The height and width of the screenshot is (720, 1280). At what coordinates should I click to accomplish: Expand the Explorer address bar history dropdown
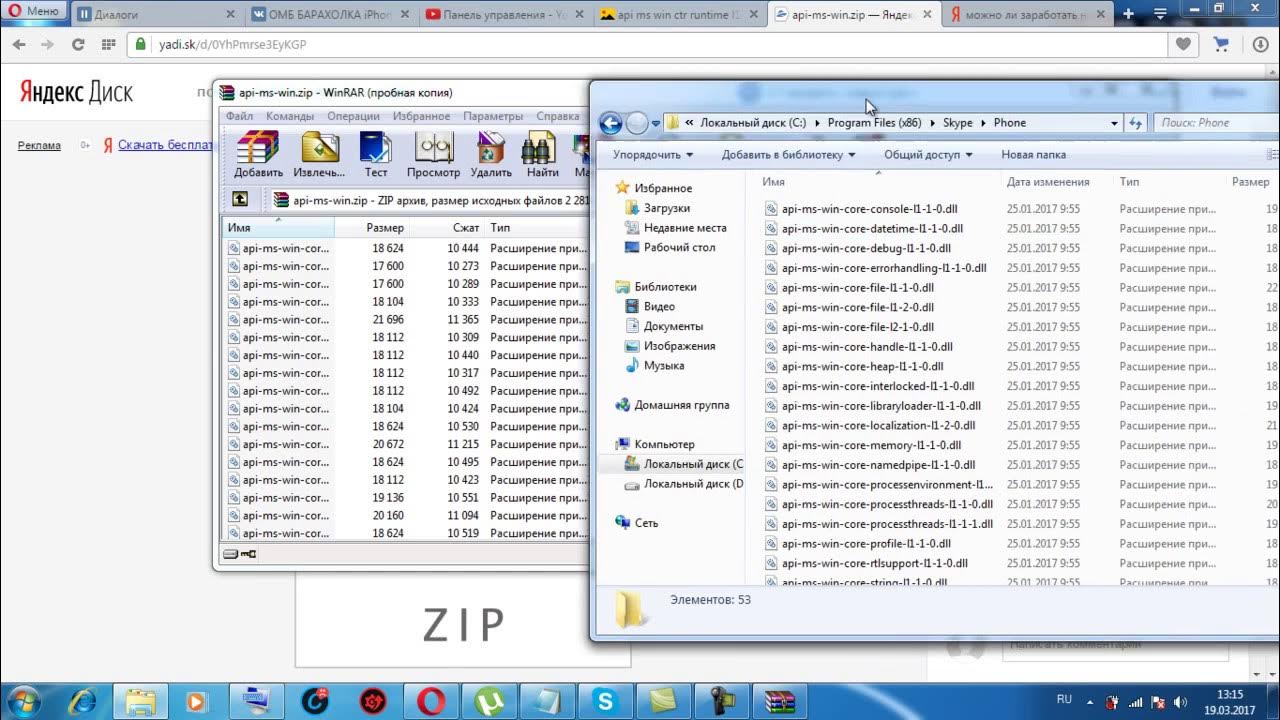(1114, 123)
